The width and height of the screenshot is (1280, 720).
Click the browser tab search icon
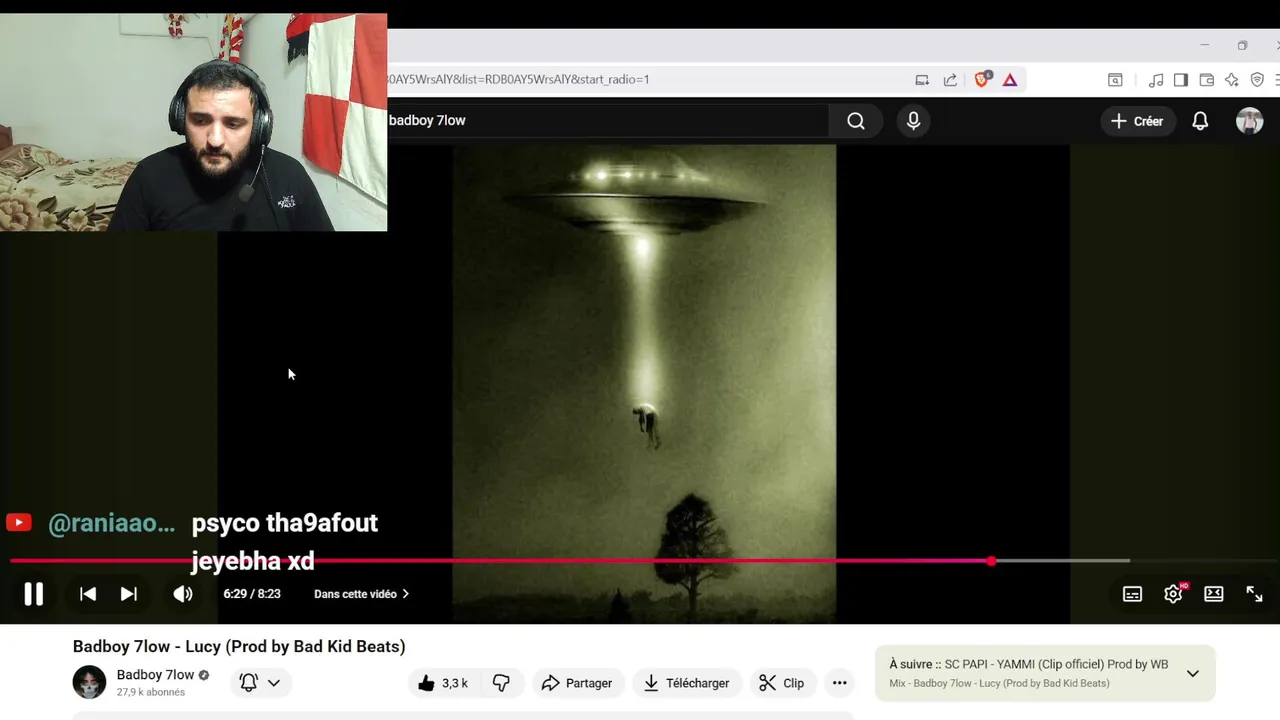click(1115, 80)
